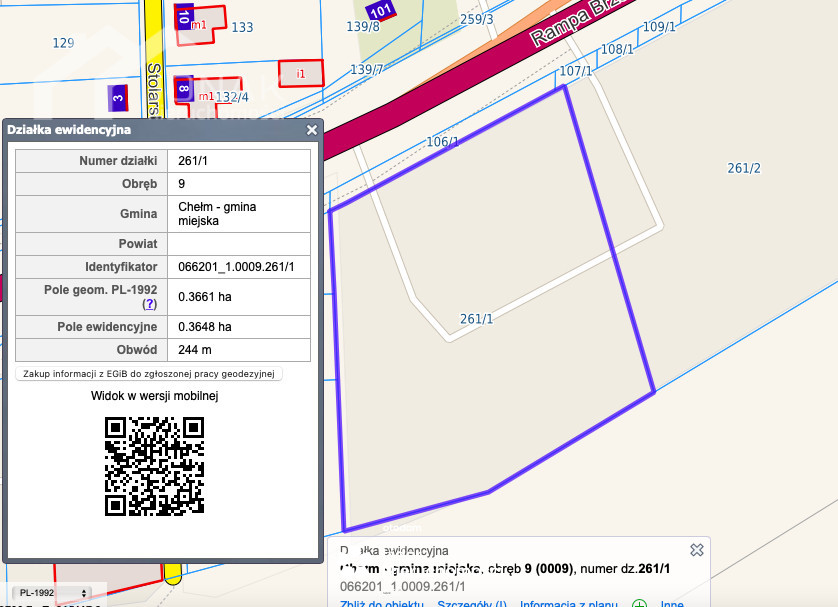The width and height of the screenshot is (838, 607).
Task: Click the green plus icon in popup
Action: pos(639,603)
